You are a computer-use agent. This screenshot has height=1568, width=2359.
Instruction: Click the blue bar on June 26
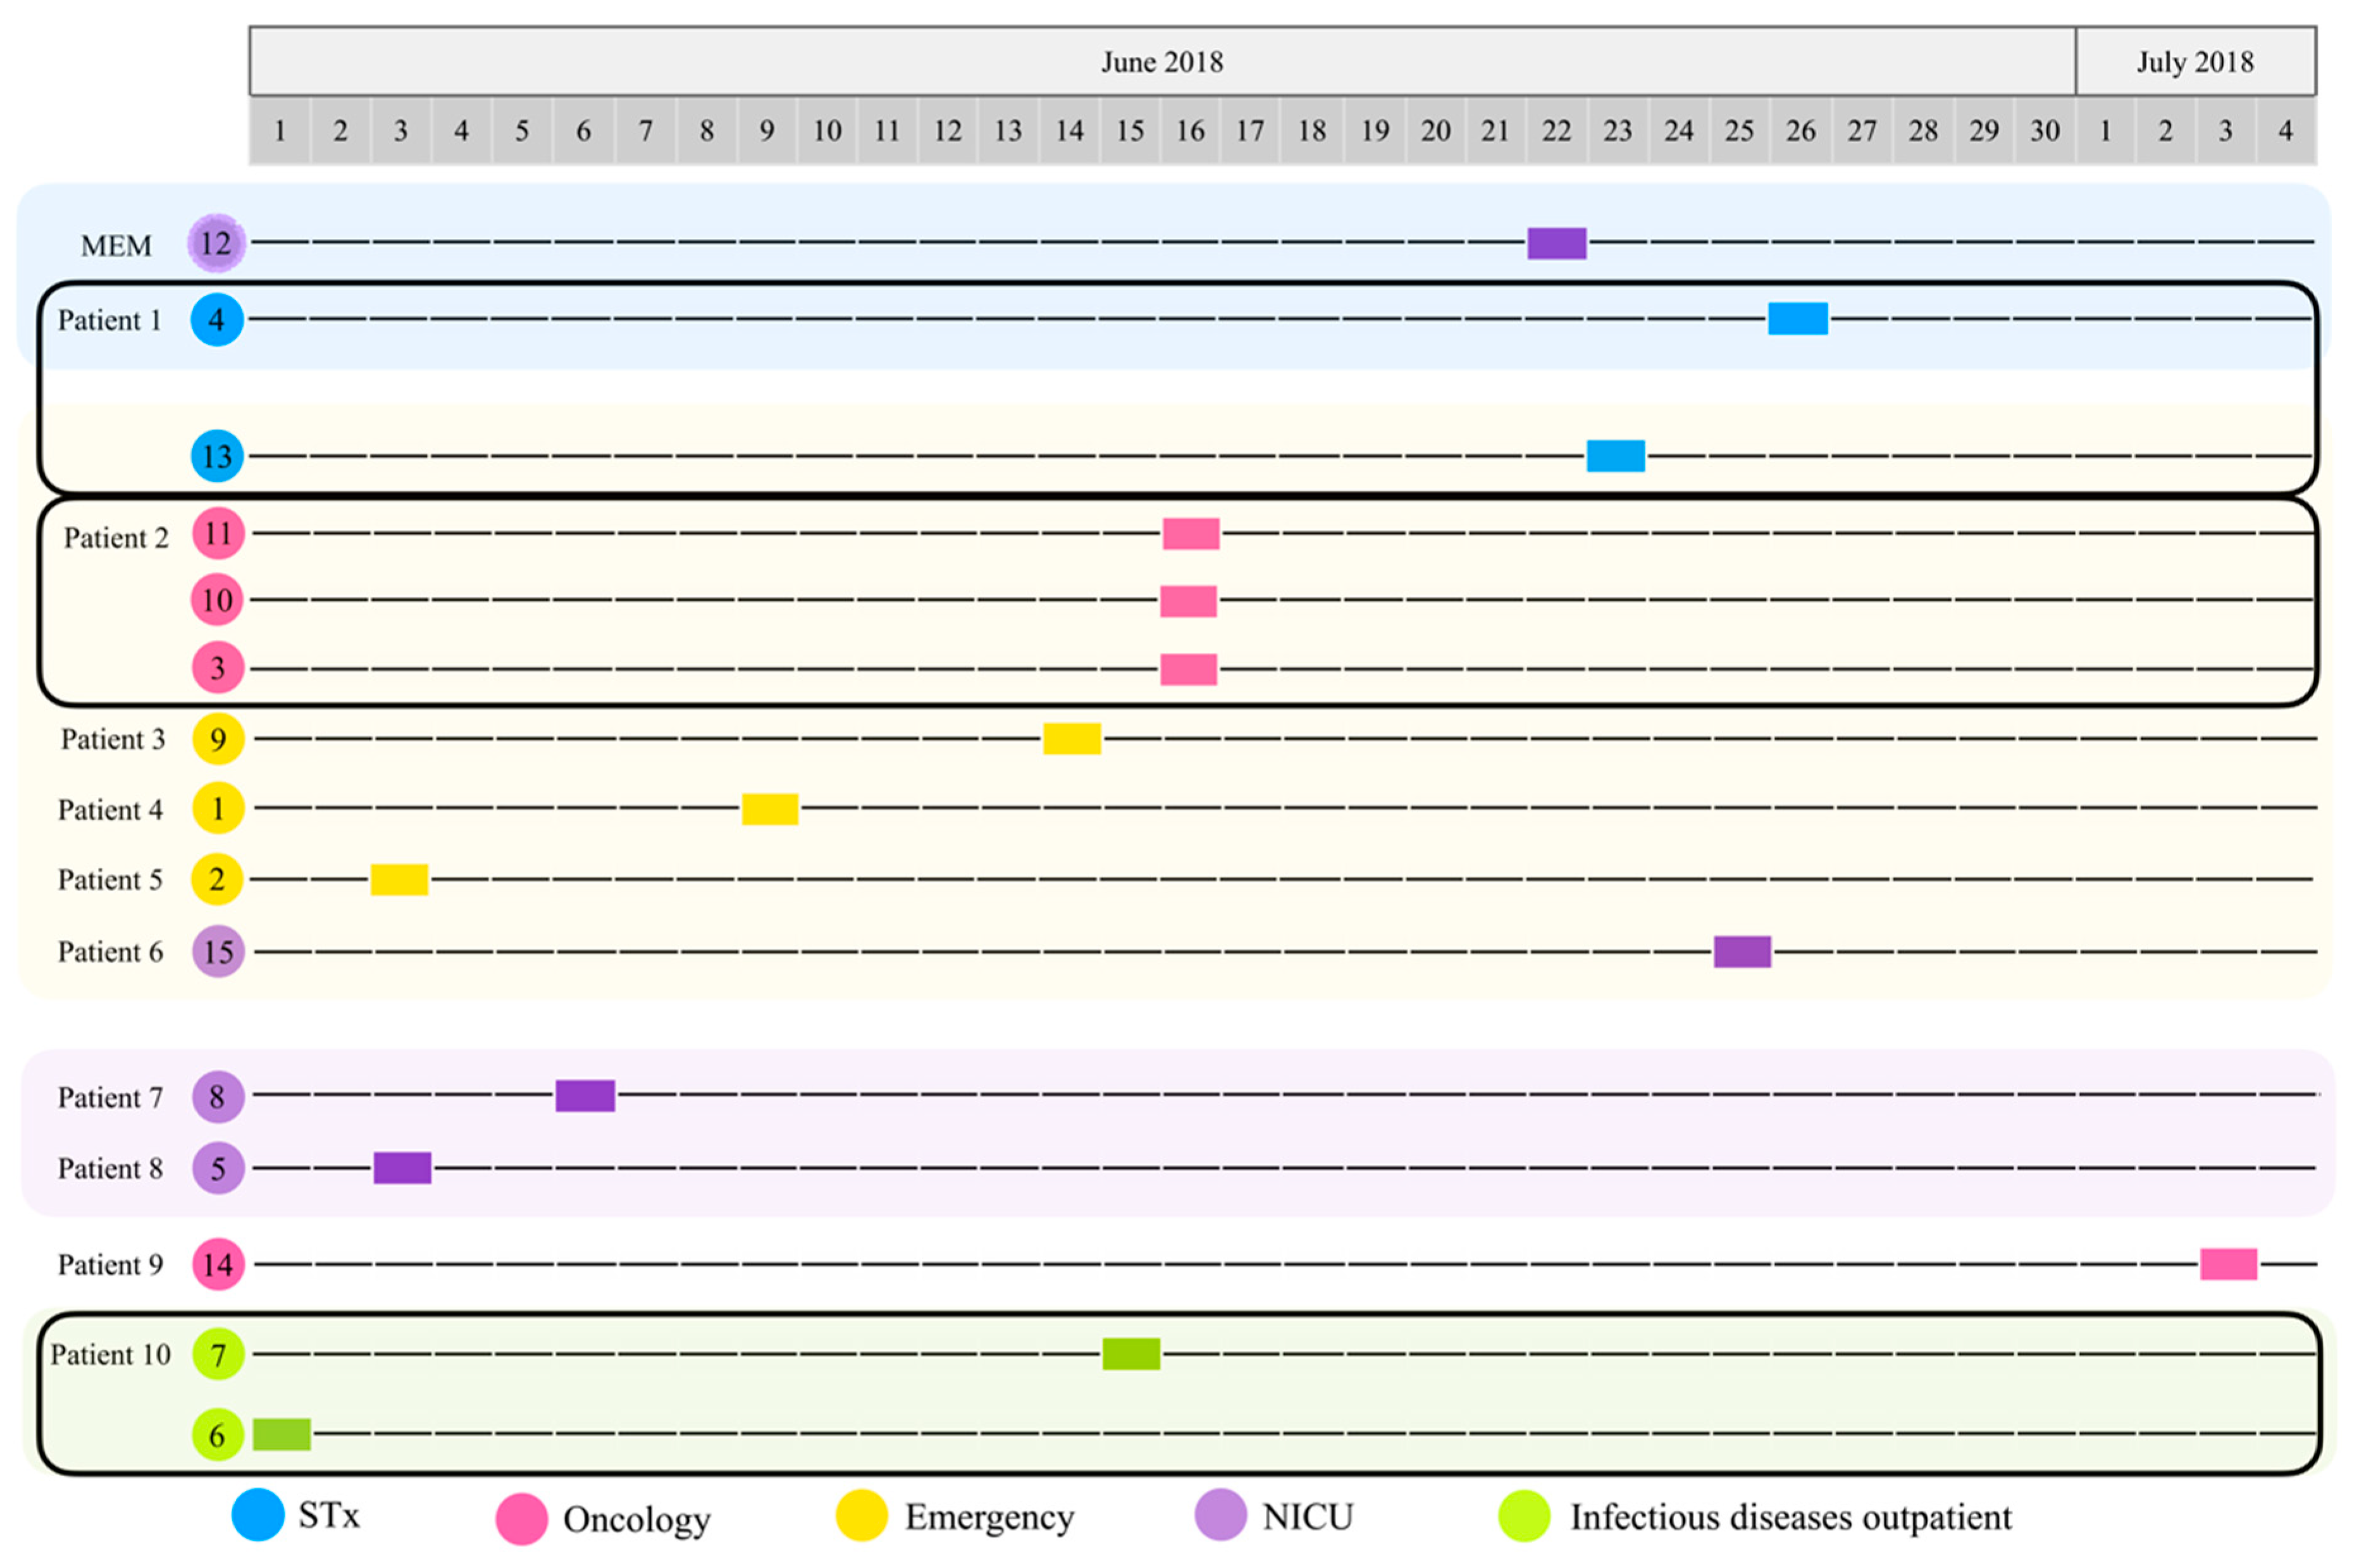(x=1797, y=319)
